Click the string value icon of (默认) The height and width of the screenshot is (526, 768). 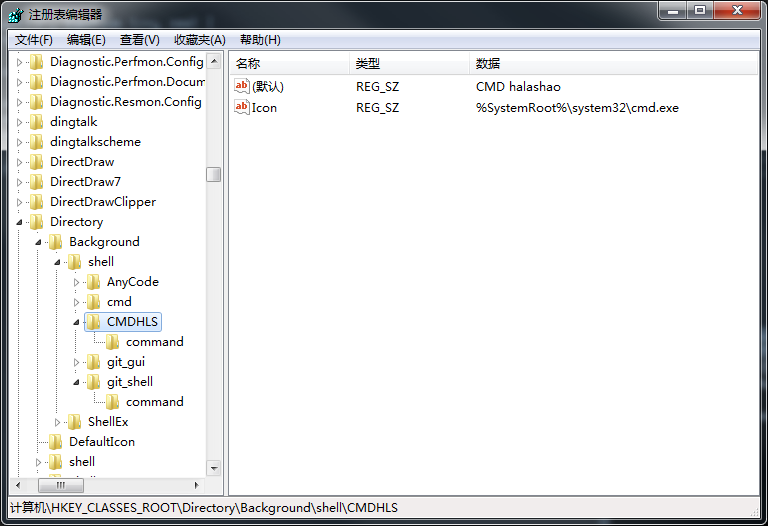click(x=241, y=87)
